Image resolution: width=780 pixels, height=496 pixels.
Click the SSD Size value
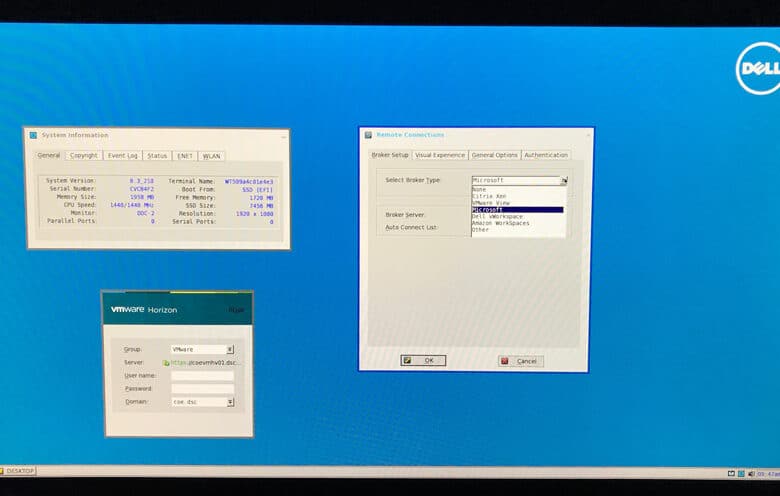click(261, 206)
